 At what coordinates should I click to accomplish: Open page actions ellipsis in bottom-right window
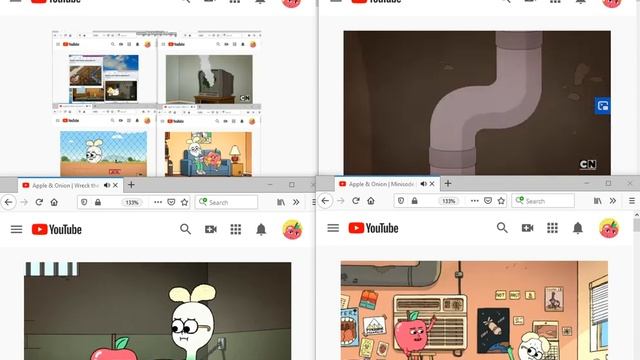coord(475,200)
